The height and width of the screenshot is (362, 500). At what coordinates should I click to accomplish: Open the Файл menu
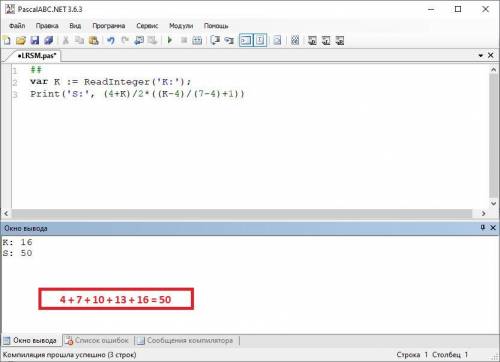coord(17,26)
